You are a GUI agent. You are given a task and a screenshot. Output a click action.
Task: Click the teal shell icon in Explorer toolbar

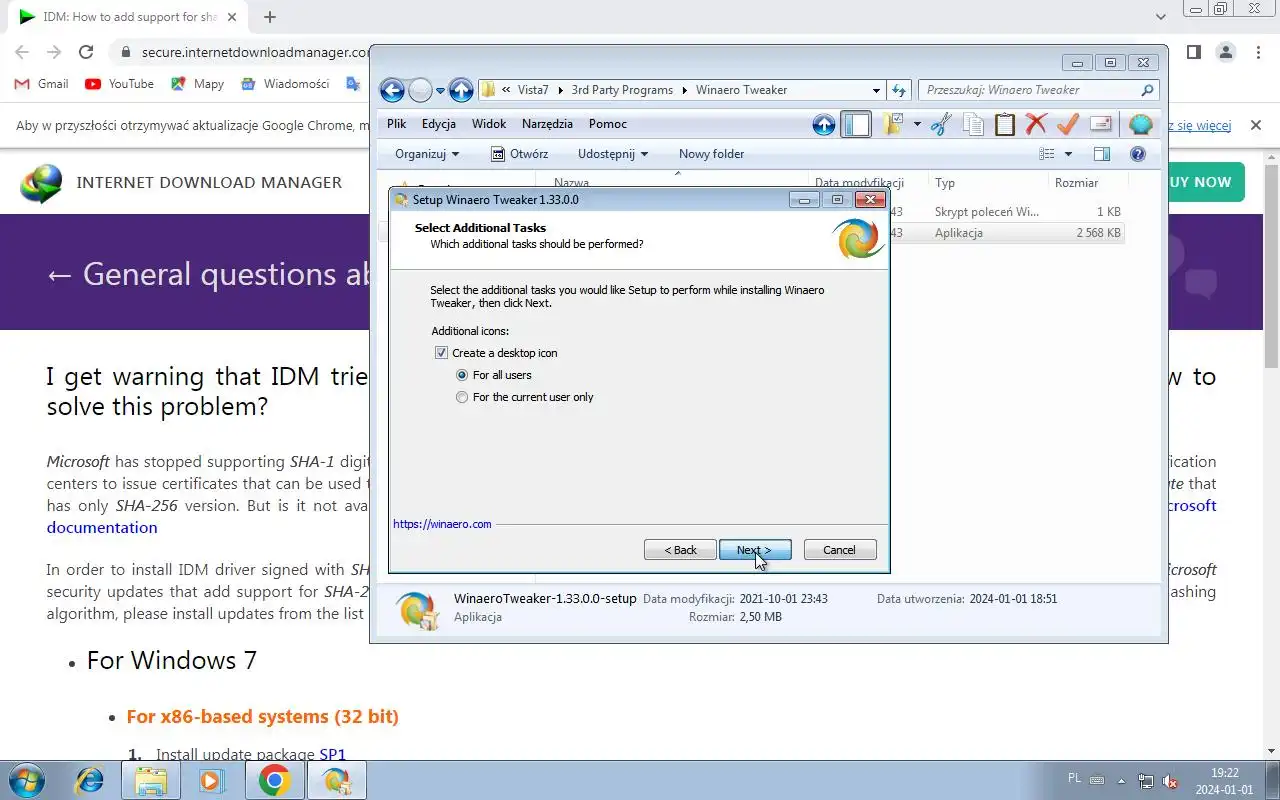coord(1140,125)
